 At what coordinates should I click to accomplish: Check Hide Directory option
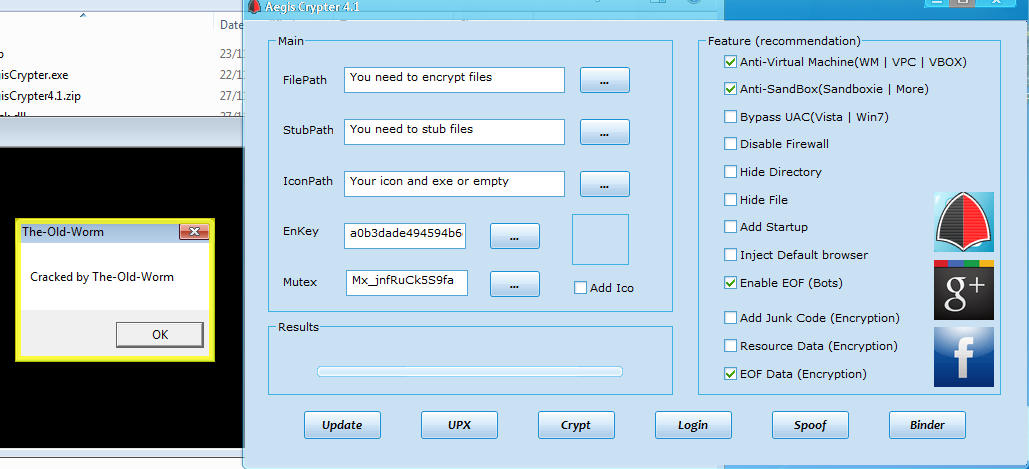[x=730, y=171]
